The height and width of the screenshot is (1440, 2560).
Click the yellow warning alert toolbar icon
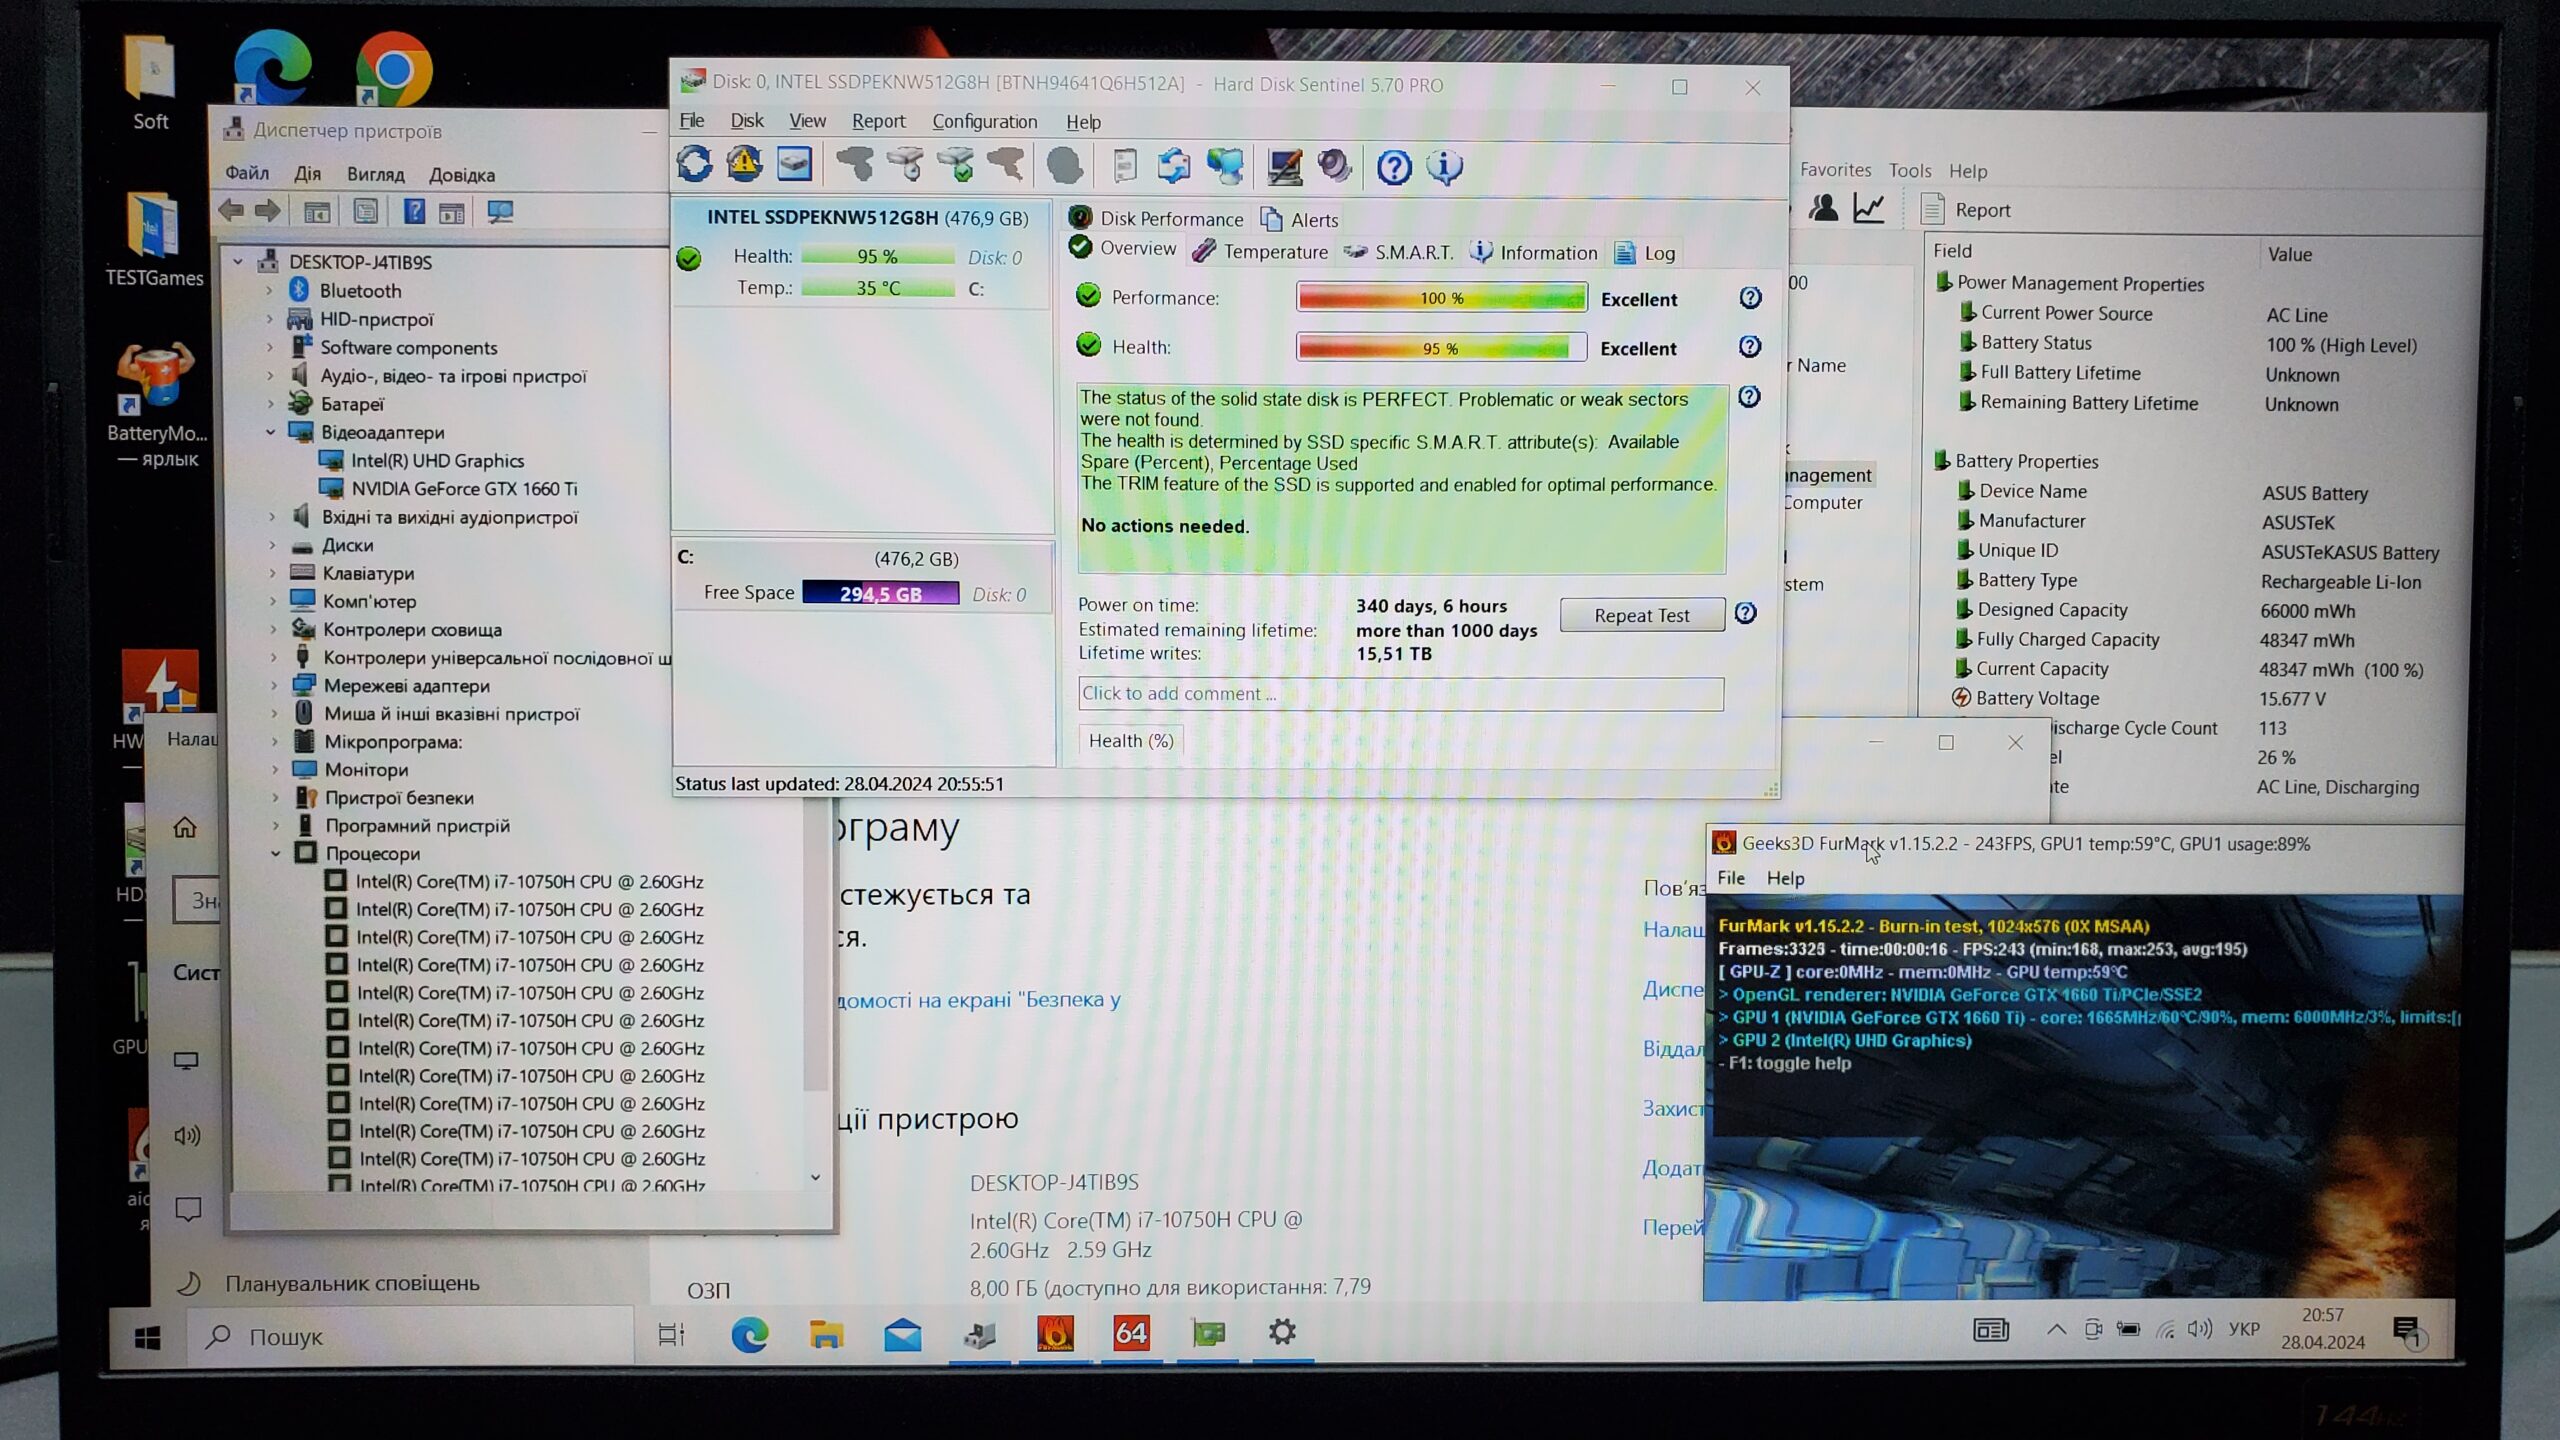(x=744, y=165)
